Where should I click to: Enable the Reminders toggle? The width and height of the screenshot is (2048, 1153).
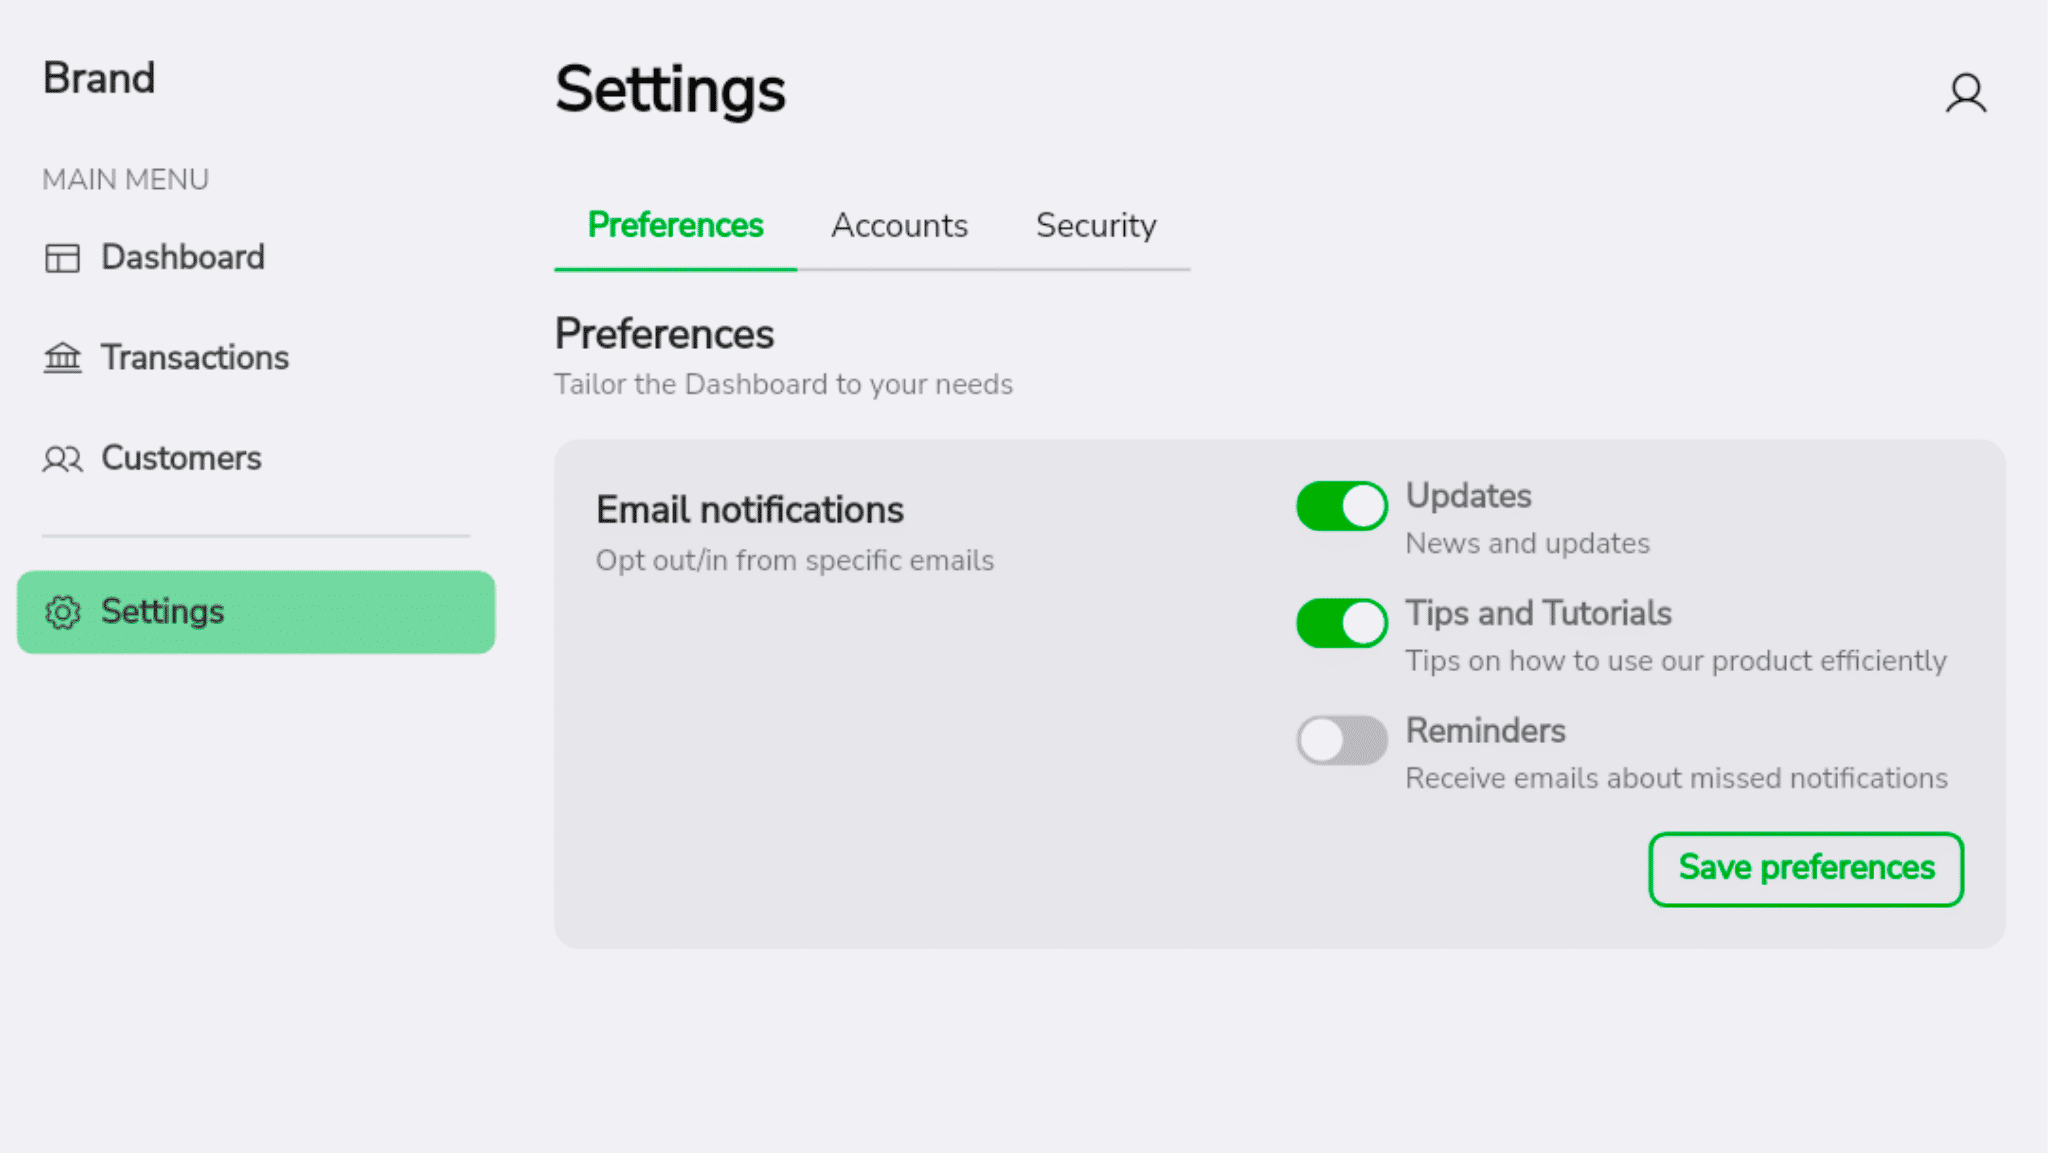[x=1341, y=740]
